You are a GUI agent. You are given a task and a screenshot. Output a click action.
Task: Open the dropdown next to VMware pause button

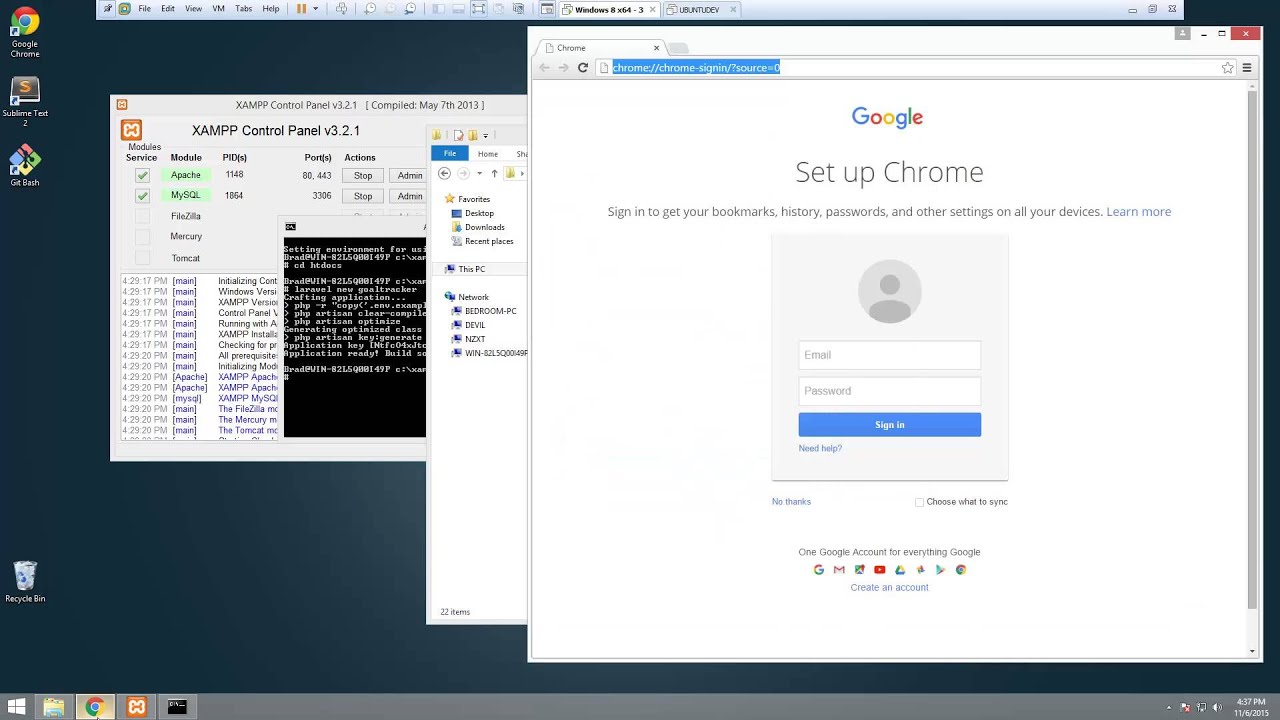(x=316, y=9)
